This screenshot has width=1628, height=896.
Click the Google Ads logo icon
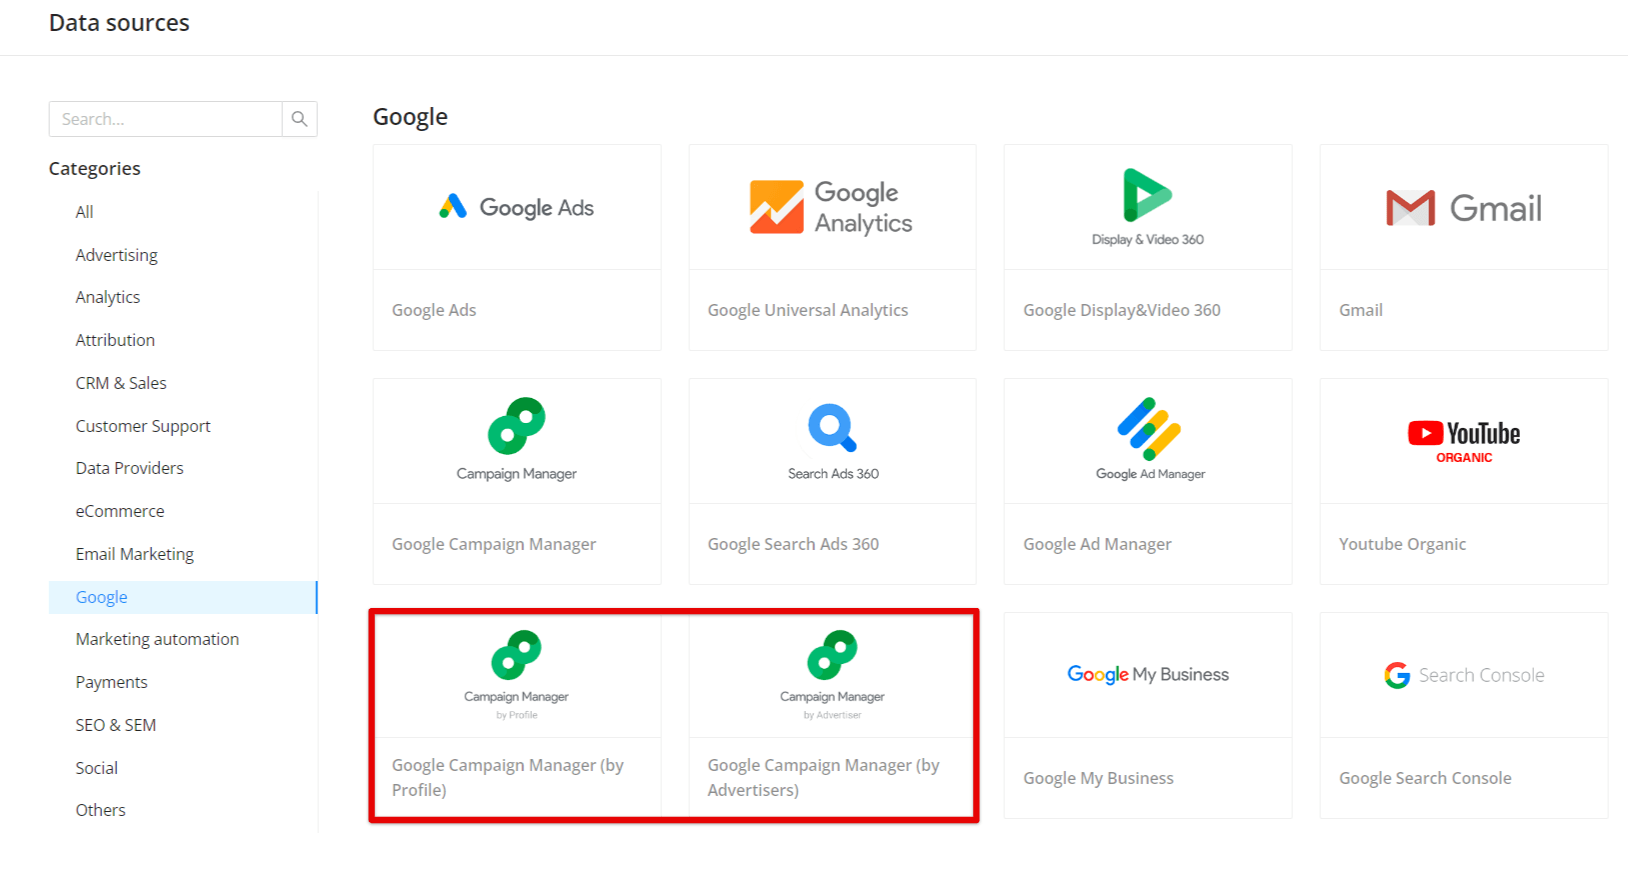[x=453, y=206]
